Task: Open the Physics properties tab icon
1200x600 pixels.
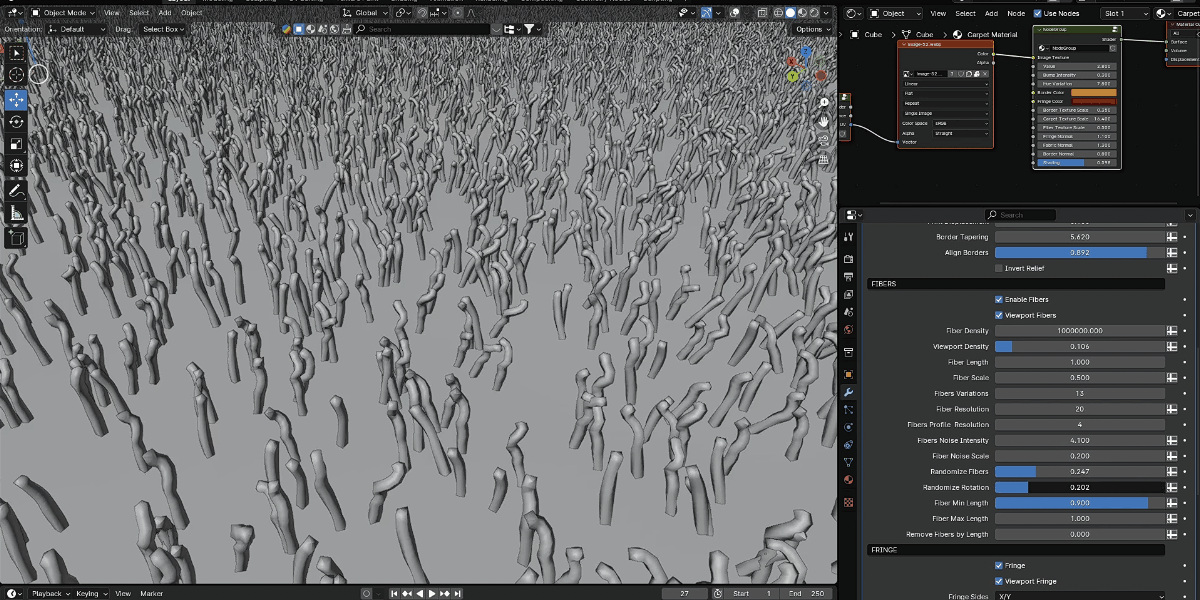Action: 849,427
